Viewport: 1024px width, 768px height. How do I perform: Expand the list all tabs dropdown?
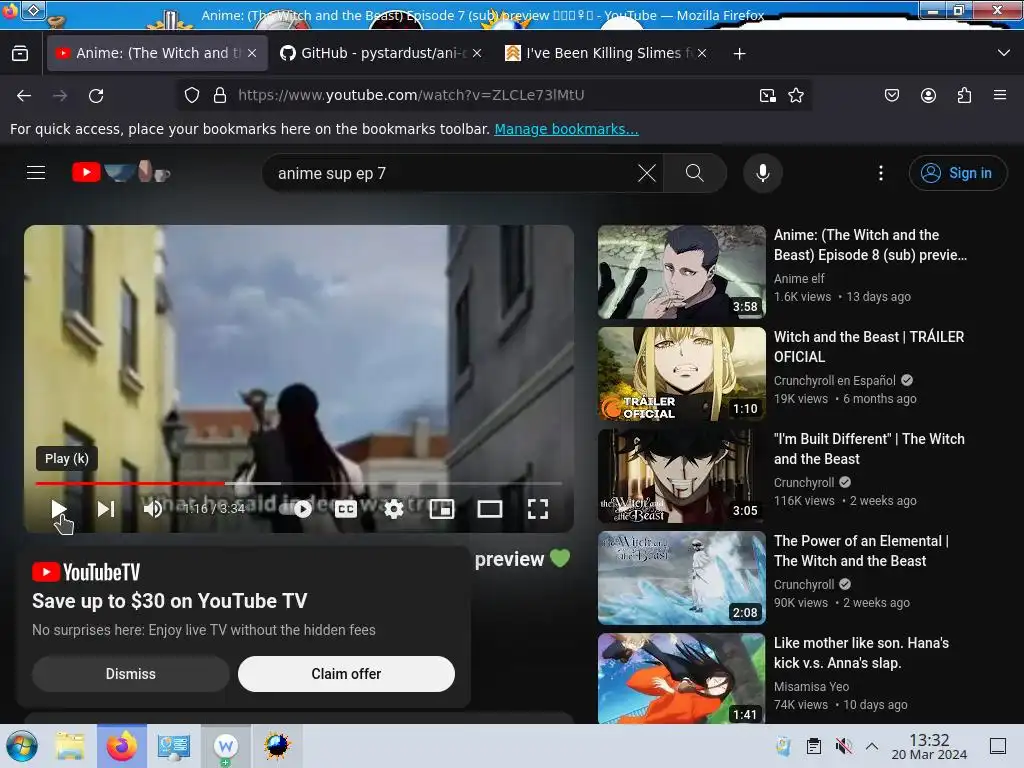coord(1004,53)
